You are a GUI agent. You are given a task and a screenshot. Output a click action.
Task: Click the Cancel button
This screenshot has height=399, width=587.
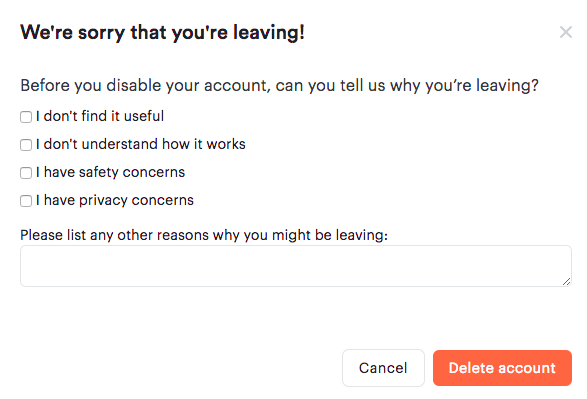tap(383, 368)
